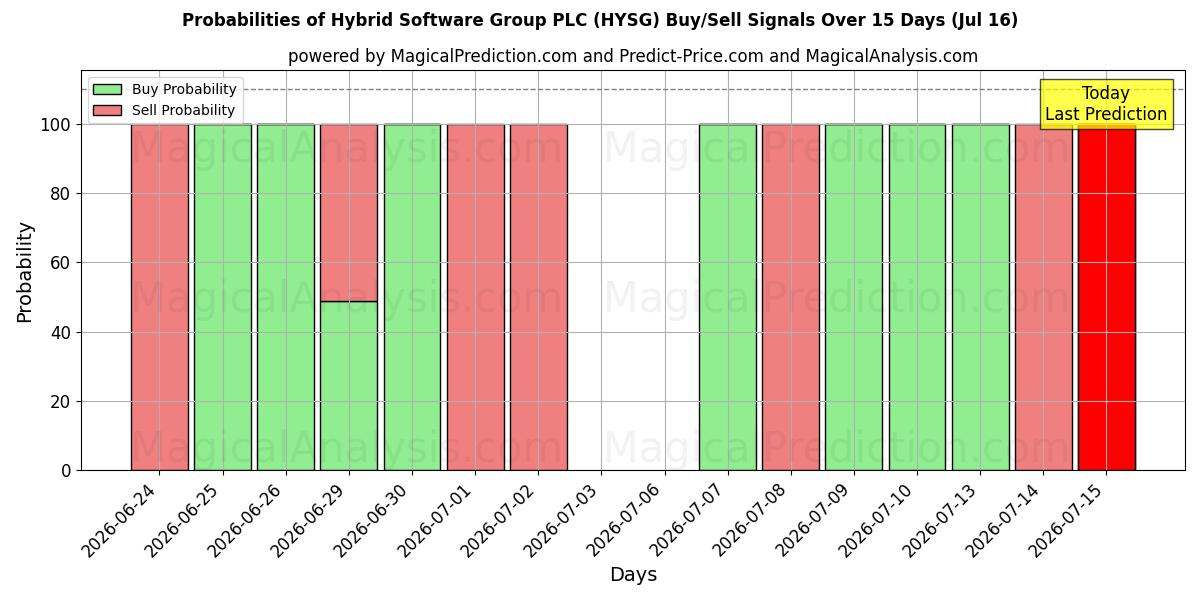Click the red bar for 2026-06-24
Image resolution: width=1200 pixels, height=600 pixels.
pos(160,297)
